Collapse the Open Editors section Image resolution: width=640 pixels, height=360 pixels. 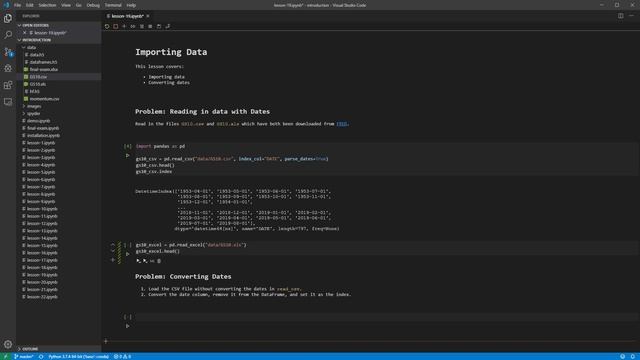(x=58, y=25)
